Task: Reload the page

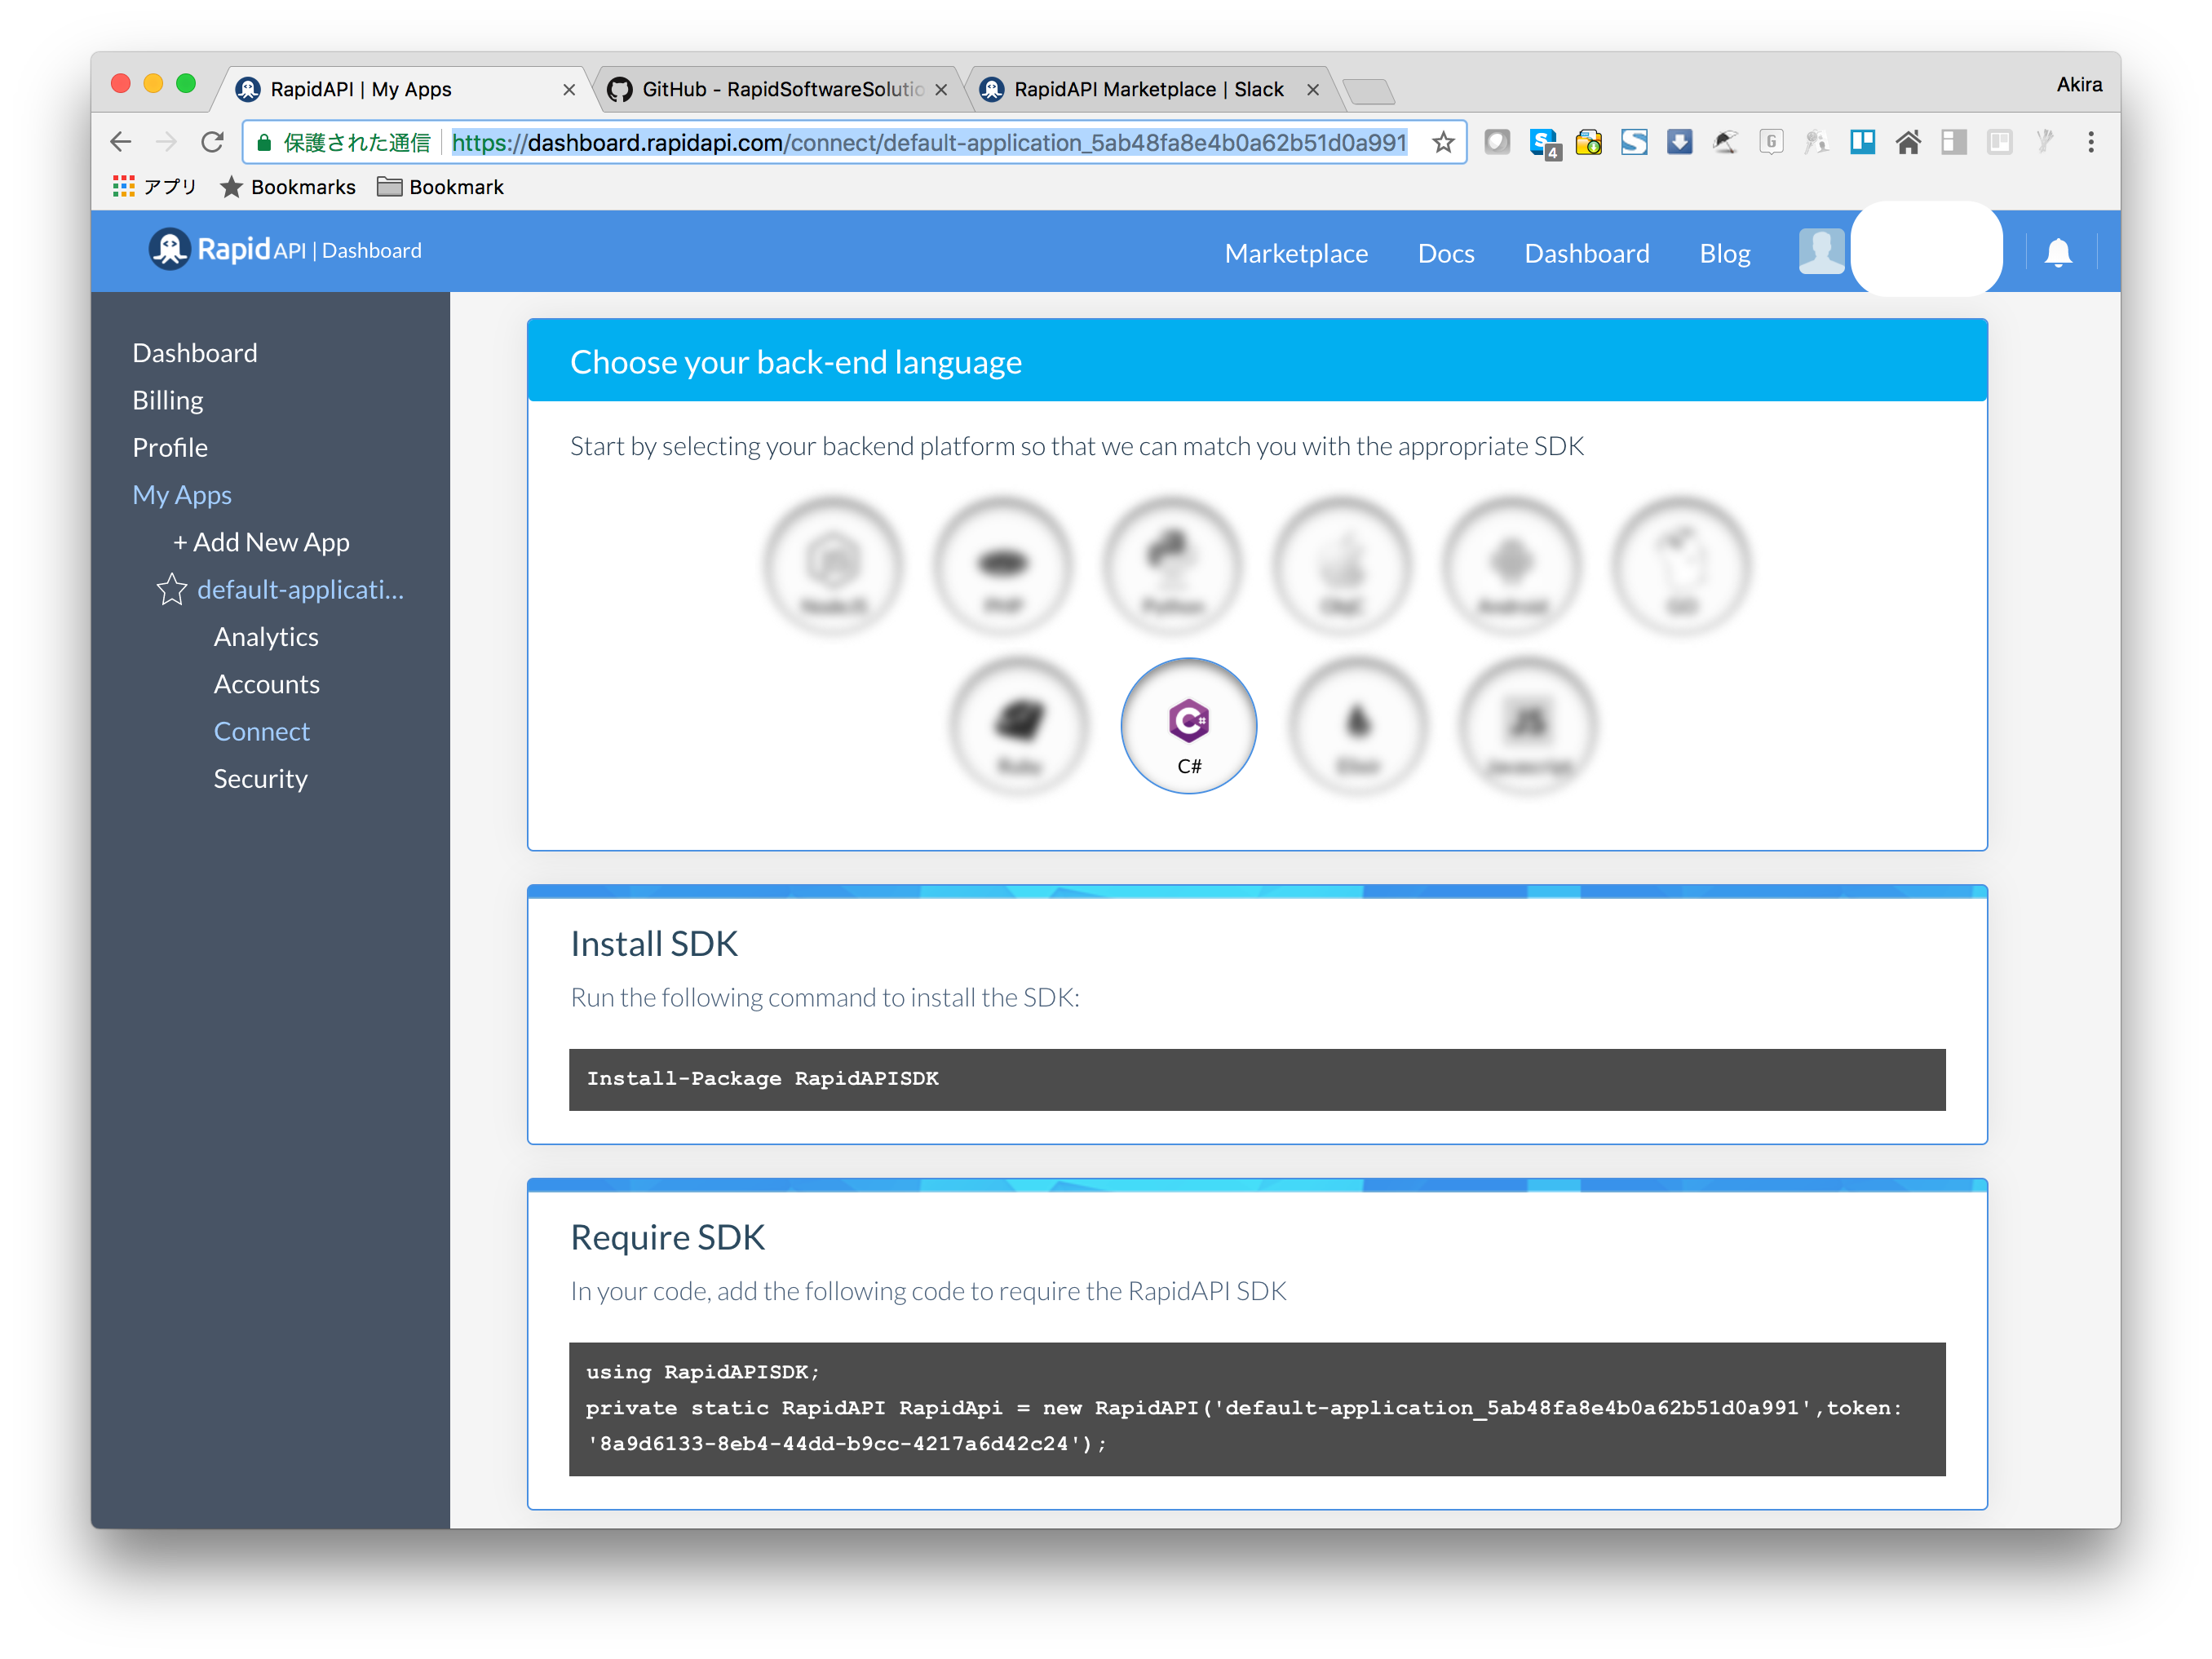Action: [212, 142]
